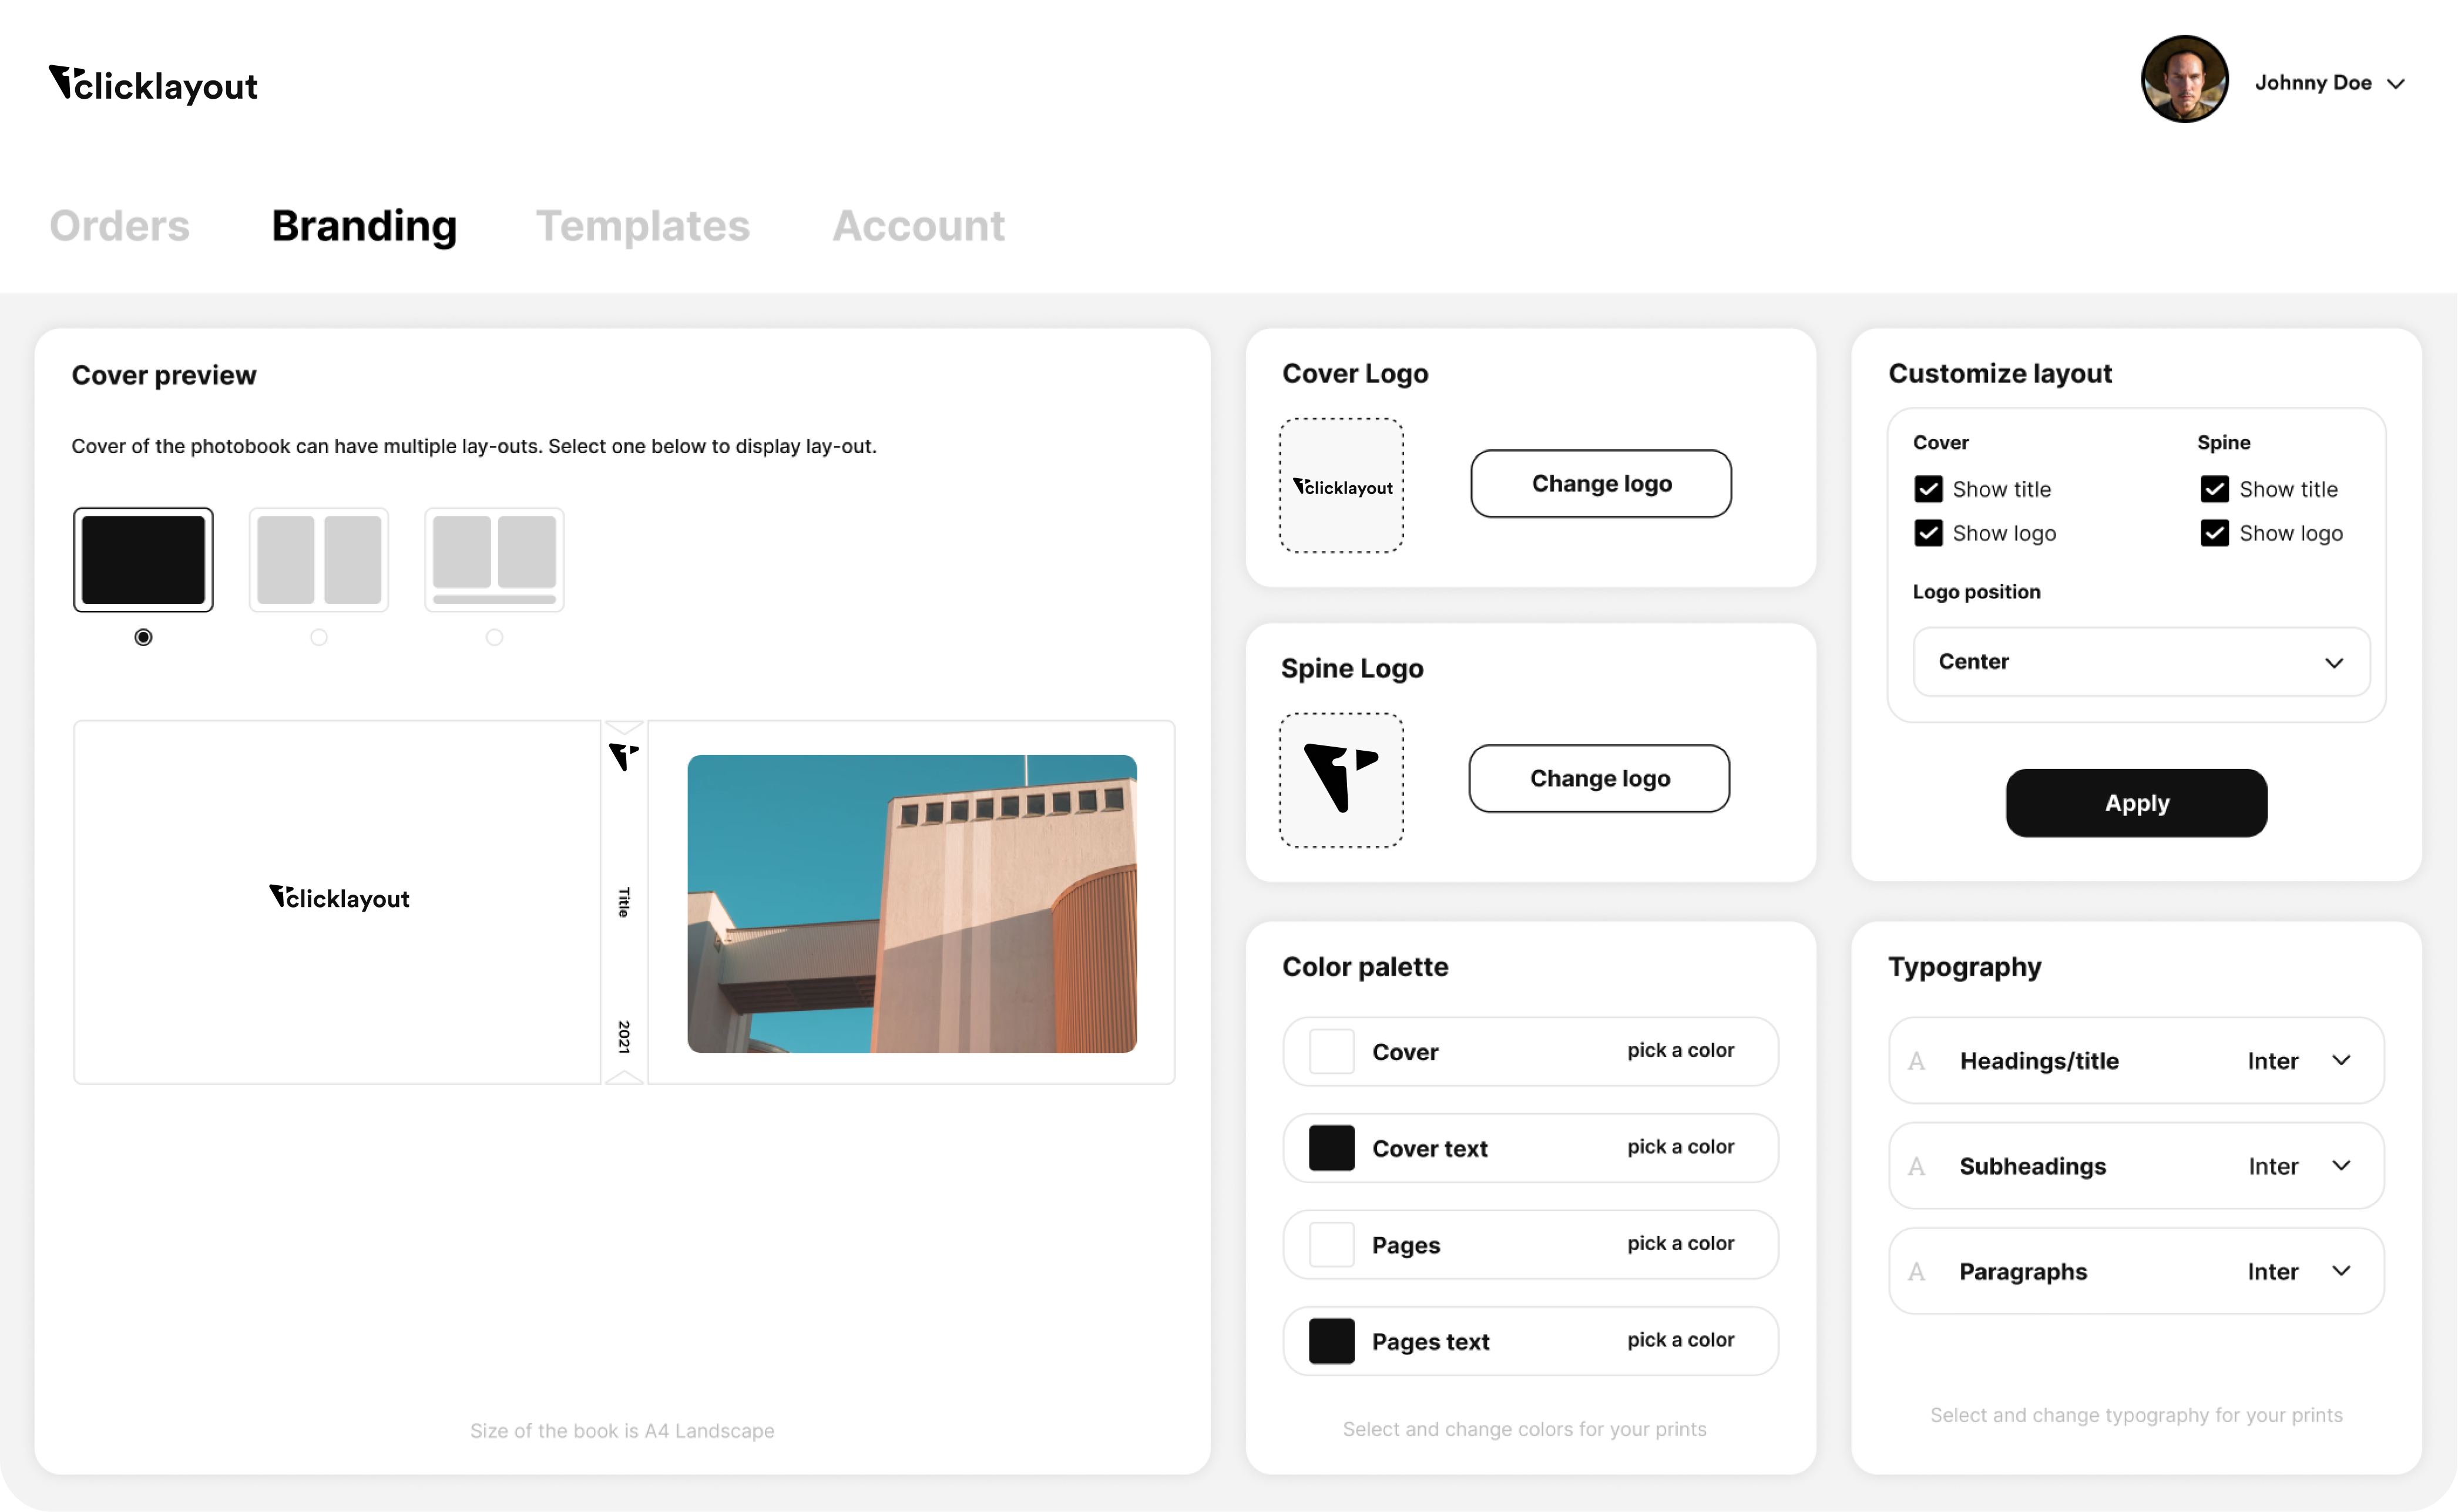Open the account menu chevron beside Johnny Doe
Screen dimensions: 2458x1512
point(2397,84)
